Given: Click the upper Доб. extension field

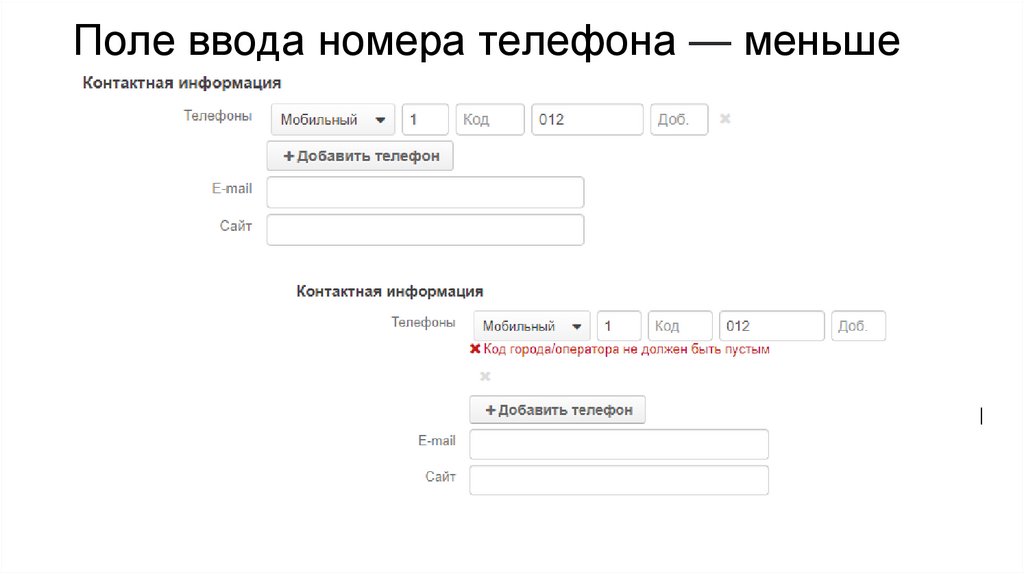Looking at the screenshot, I should click(679, 120).
